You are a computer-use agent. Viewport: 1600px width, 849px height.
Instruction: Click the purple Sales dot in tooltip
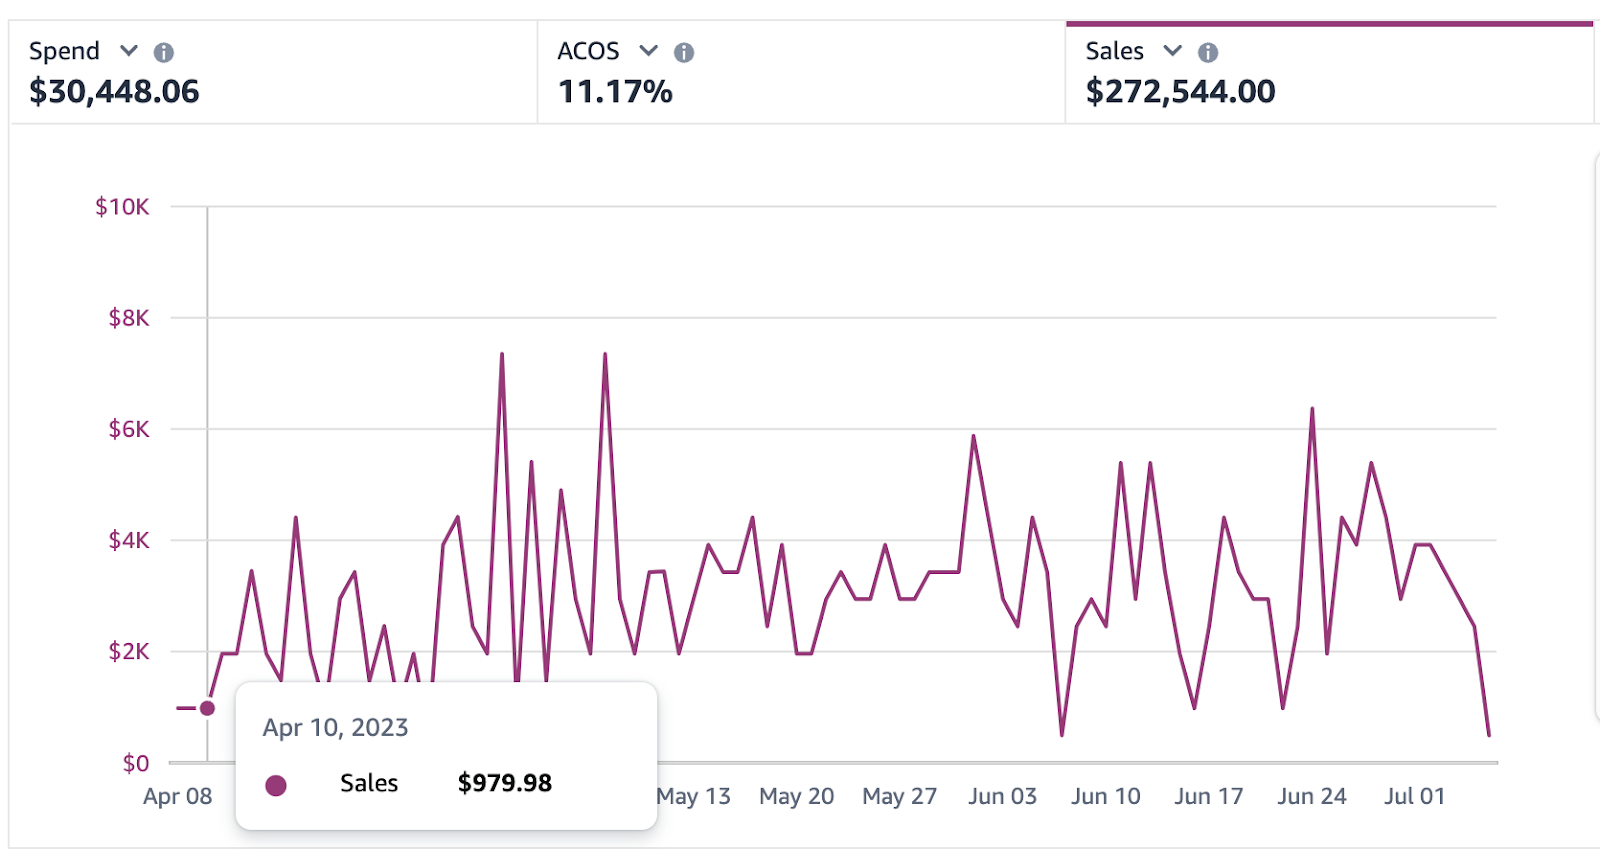pos(276,785)
